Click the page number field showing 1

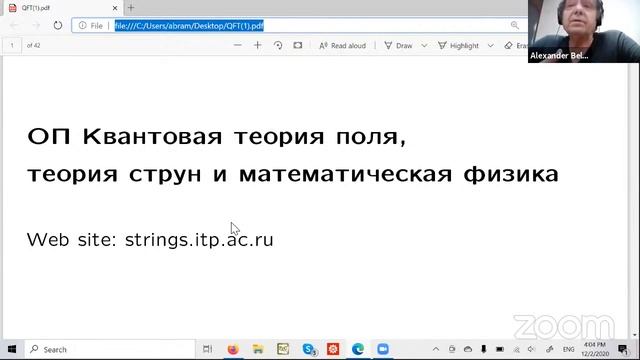click(x=12, y=45)
